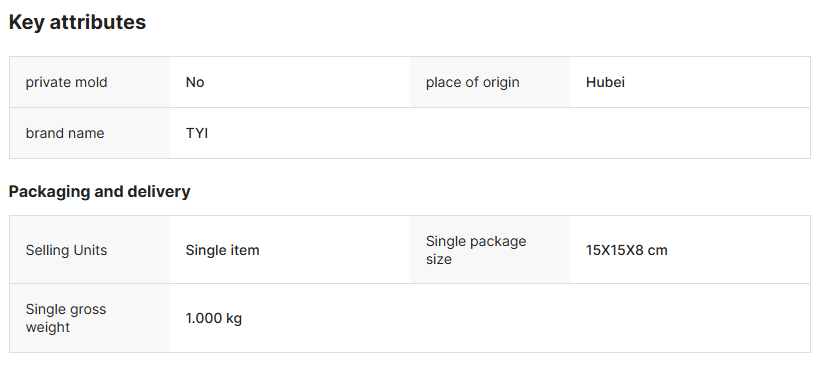Image resolution: width=819 pixels, height=367 pixels.
Task: Click the 1.000 kg weight value
Action: (x=214, y=318)
